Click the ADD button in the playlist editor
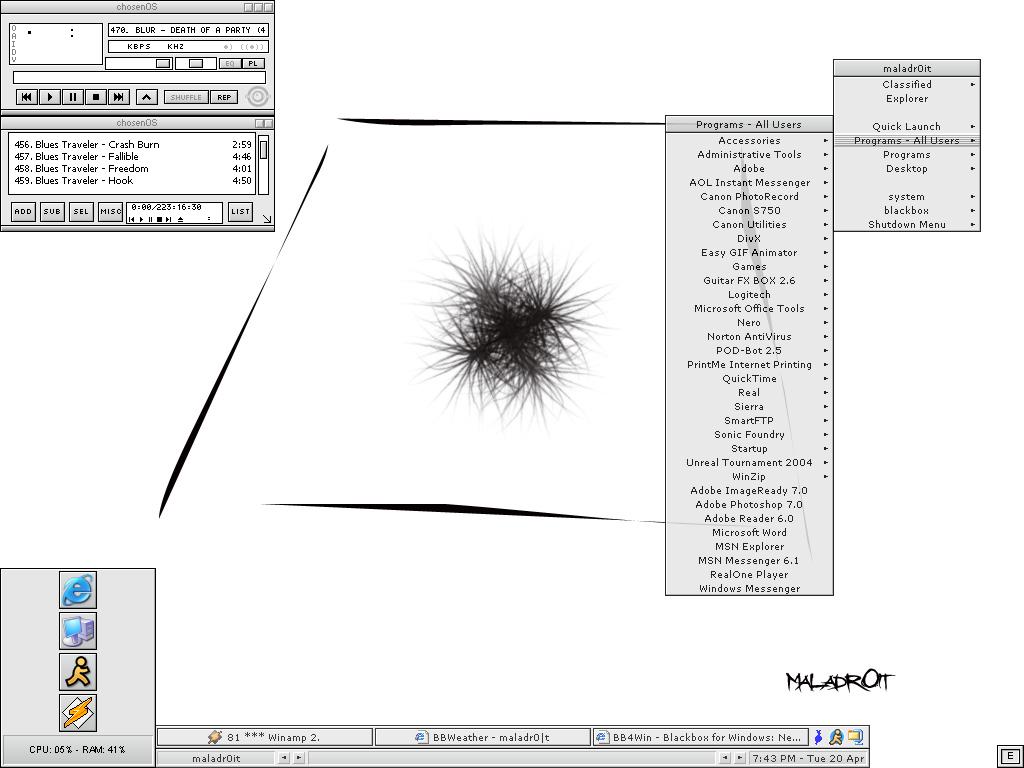 [24, 212]
